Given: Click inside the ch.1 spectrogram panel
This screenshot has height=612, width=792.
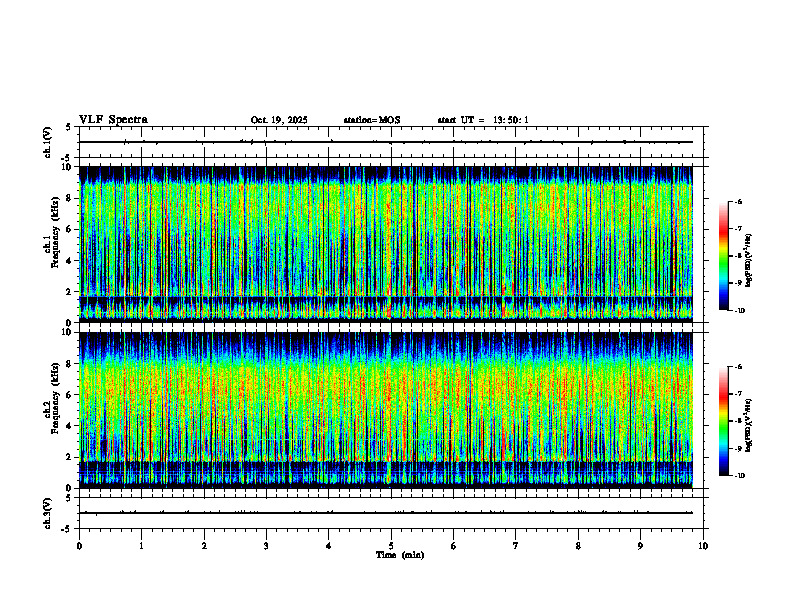Looking at the screenshot, I should [x=386, y=244].
